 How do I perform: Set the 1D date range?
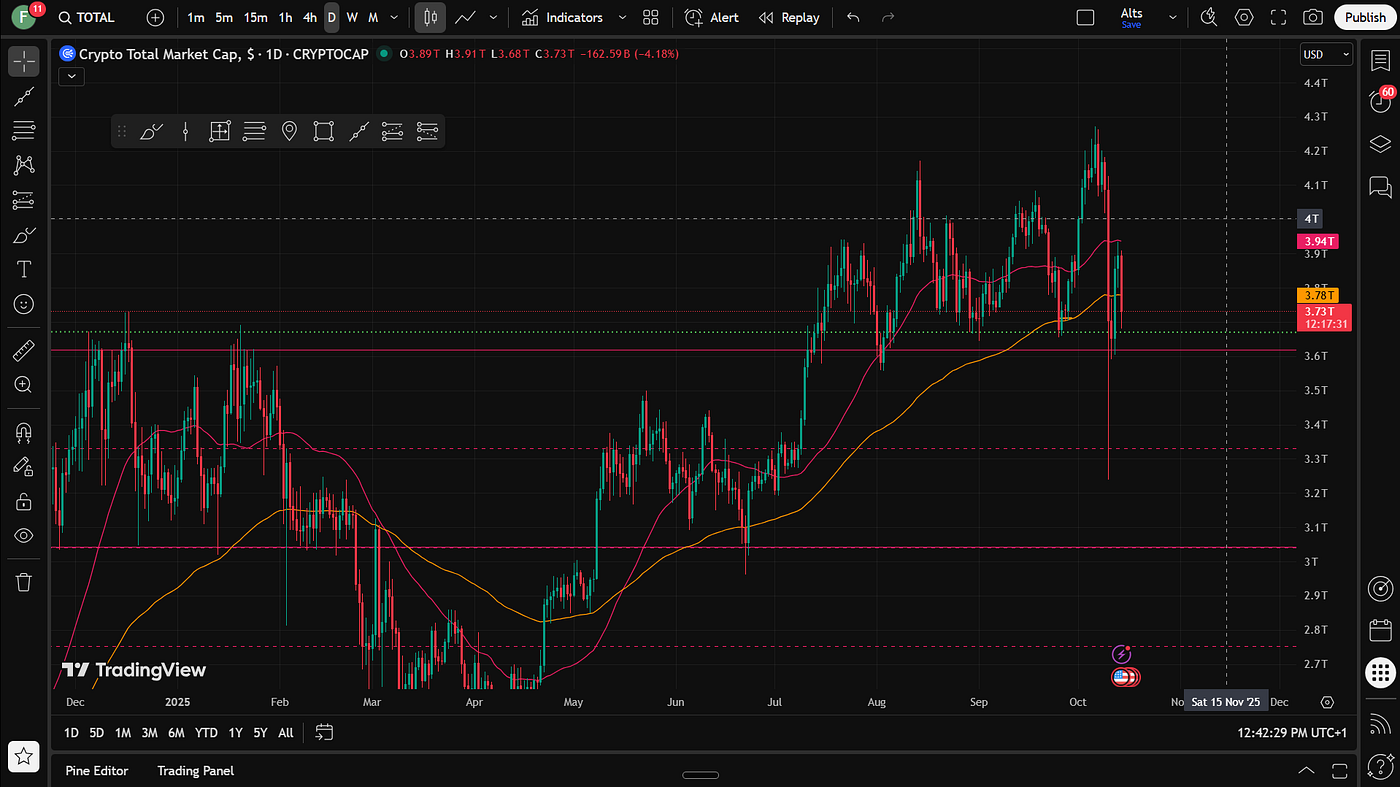(71, 733)
